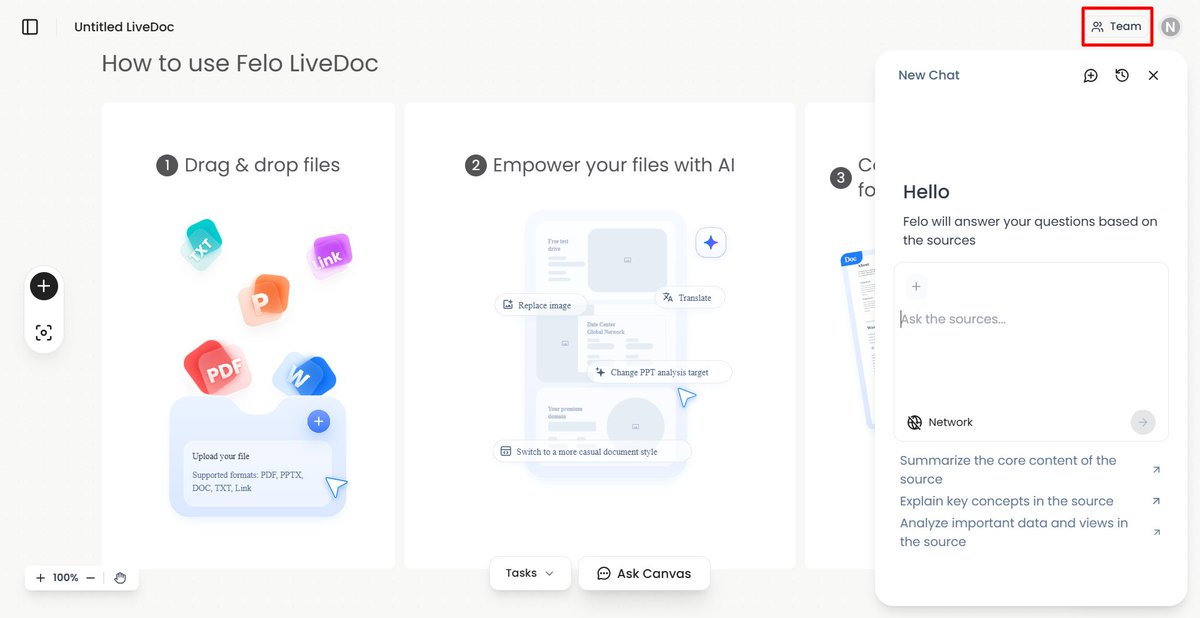The height and width of the screenshot is (618, 1200).
Task: Click the blue Word W icon
Action: [305, 375]
